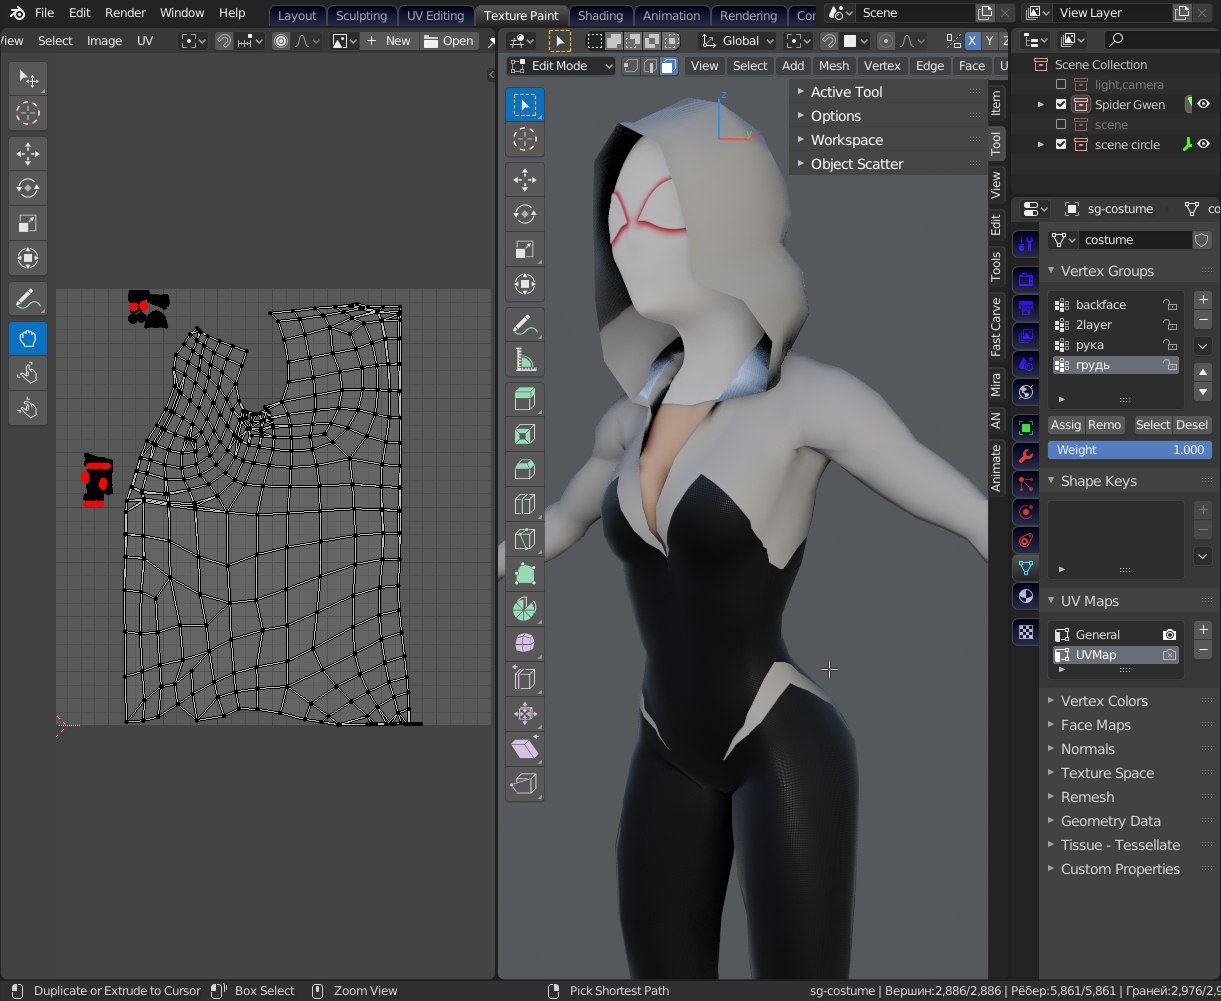The width and height of the screenshot is (1221, 1001).
Task: Select the Relax tool in the UV editor
Action: pyautogui.click(x=28, y=373)
